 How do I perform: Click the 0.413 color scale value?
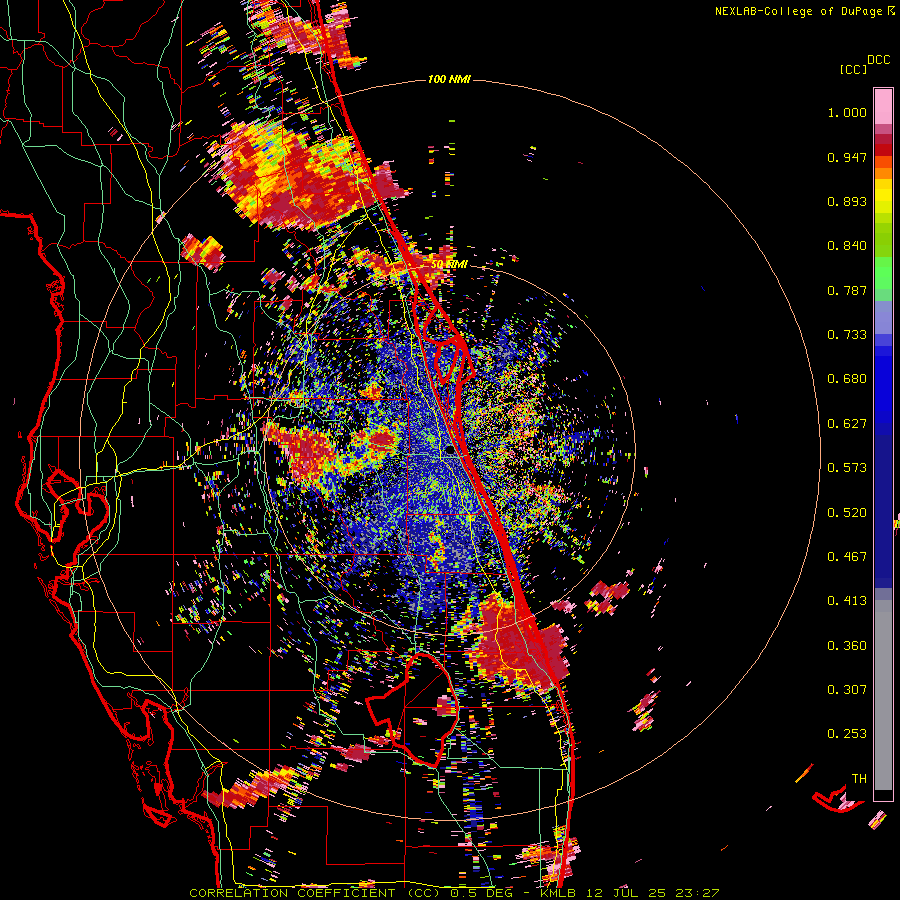847,601
